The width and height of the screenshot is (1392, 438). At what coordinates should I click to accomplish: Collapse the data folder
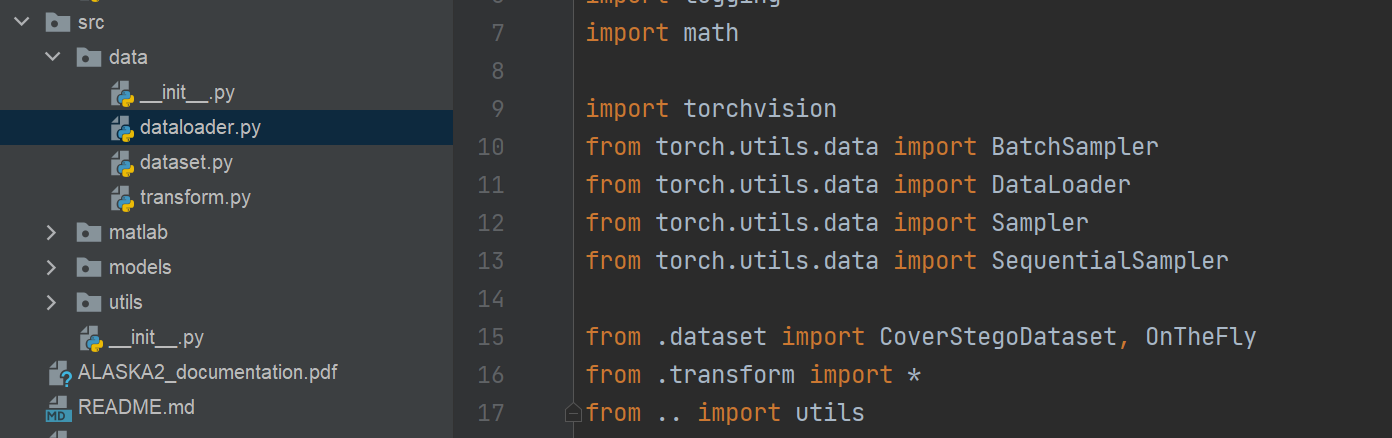(x=52, y=58)
